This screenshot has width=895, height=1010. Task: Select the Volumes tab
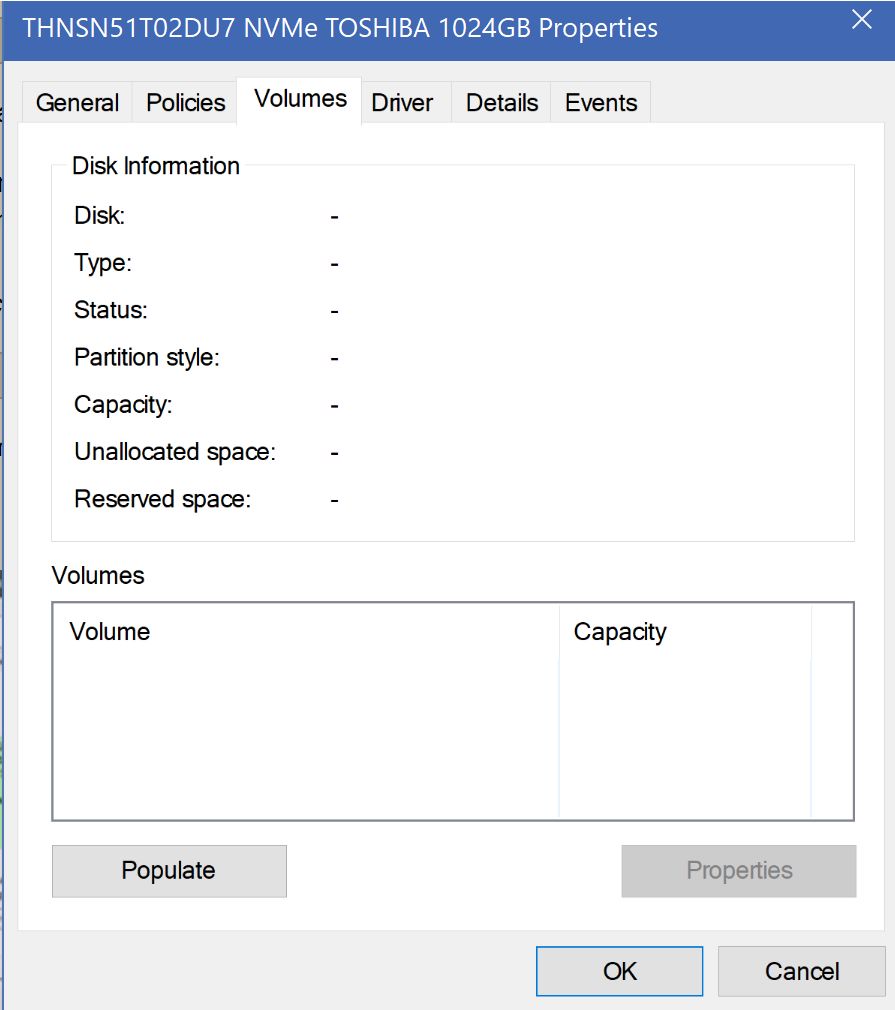point(300,99)
